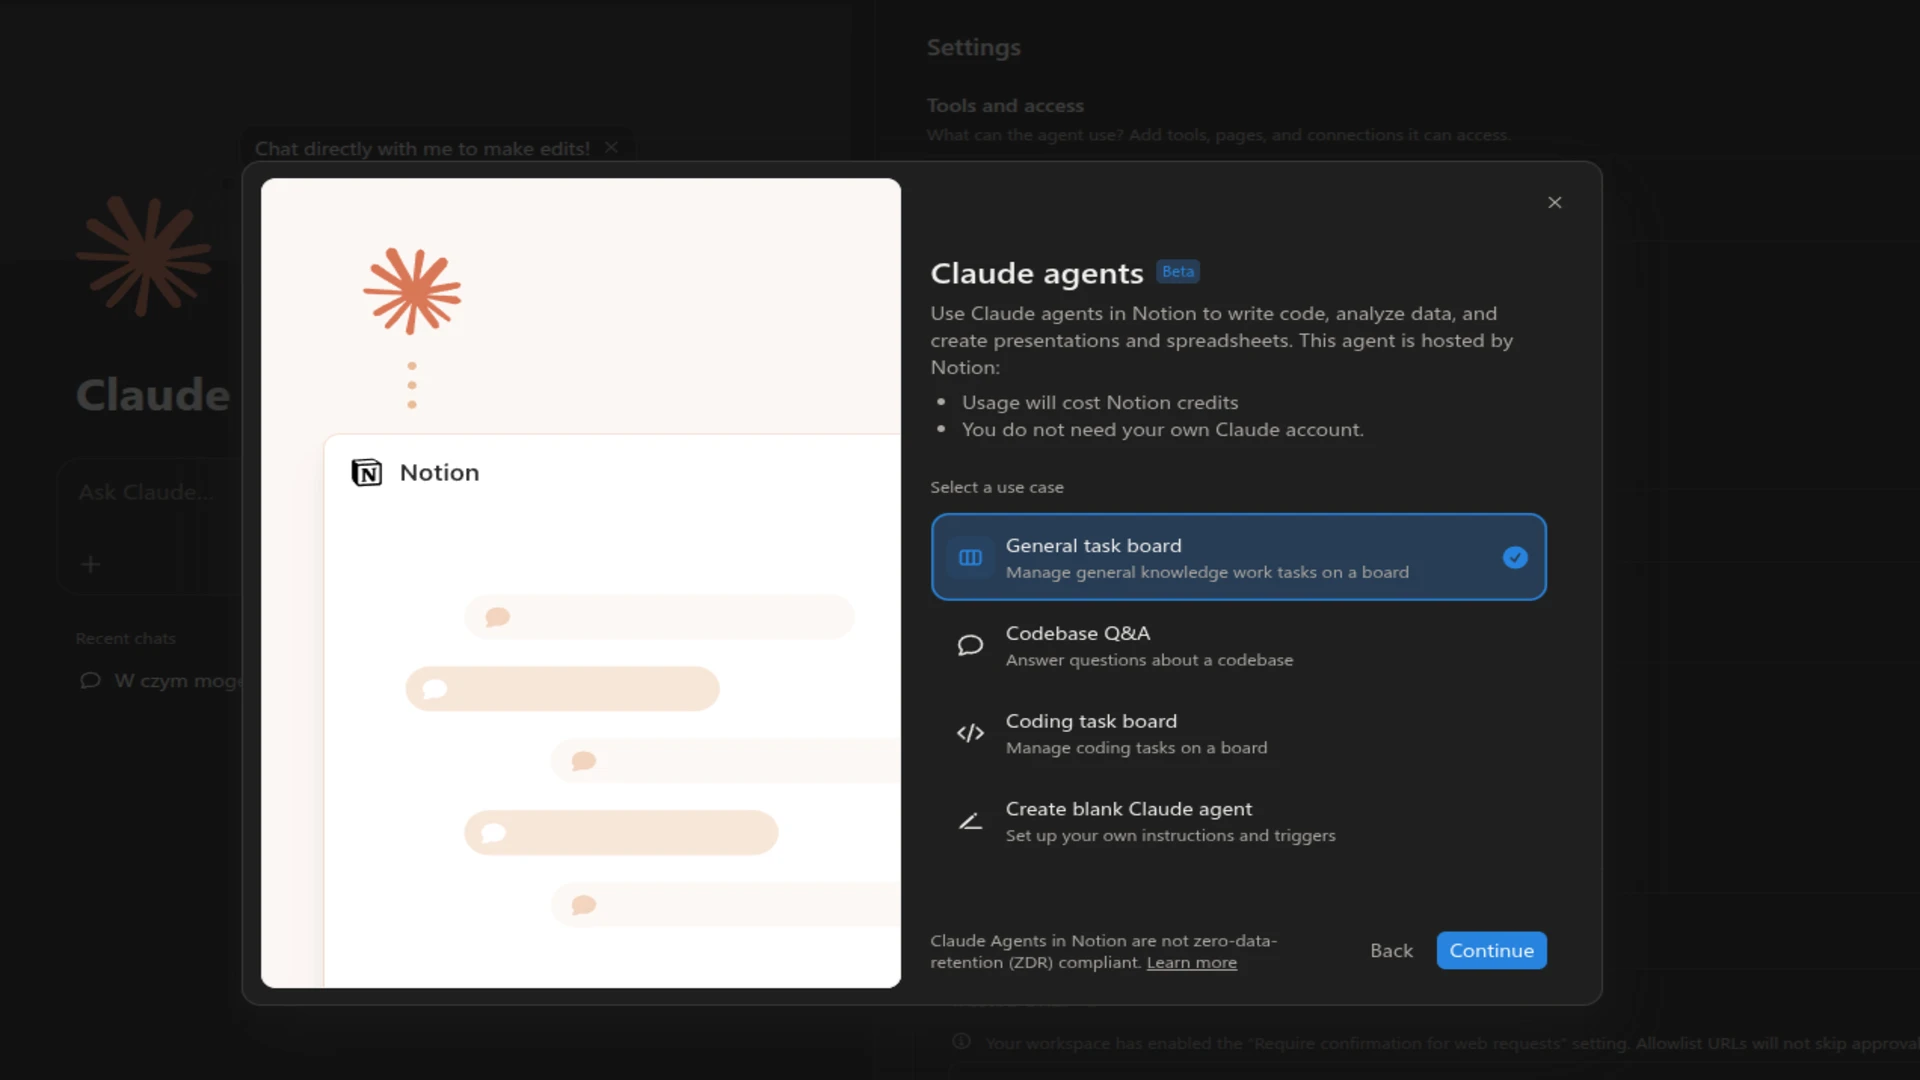Viewport: 1920px width, 1080px height.
Task: Click 'You do not need your own Claude account' text
Action: pyautogui.click(x=1162, y=429)
